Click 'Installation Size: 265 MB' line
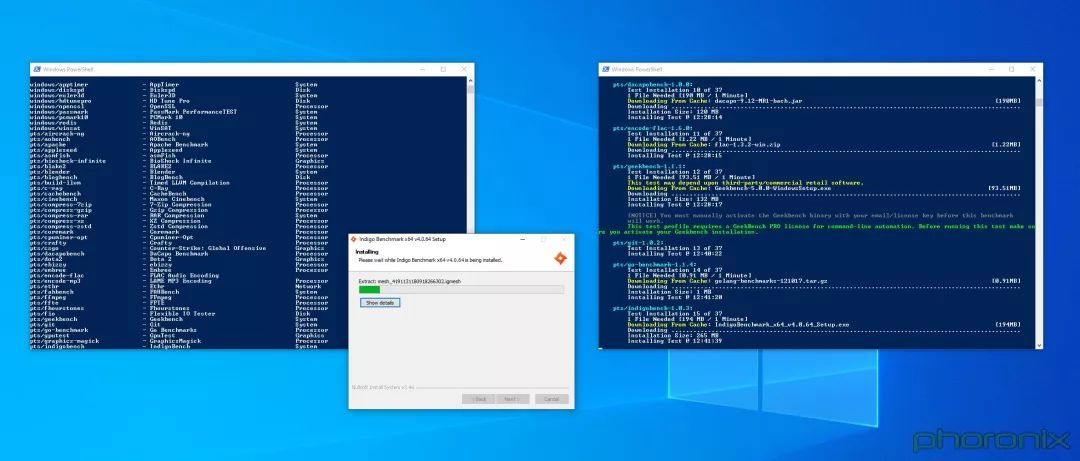 (672, 336)
